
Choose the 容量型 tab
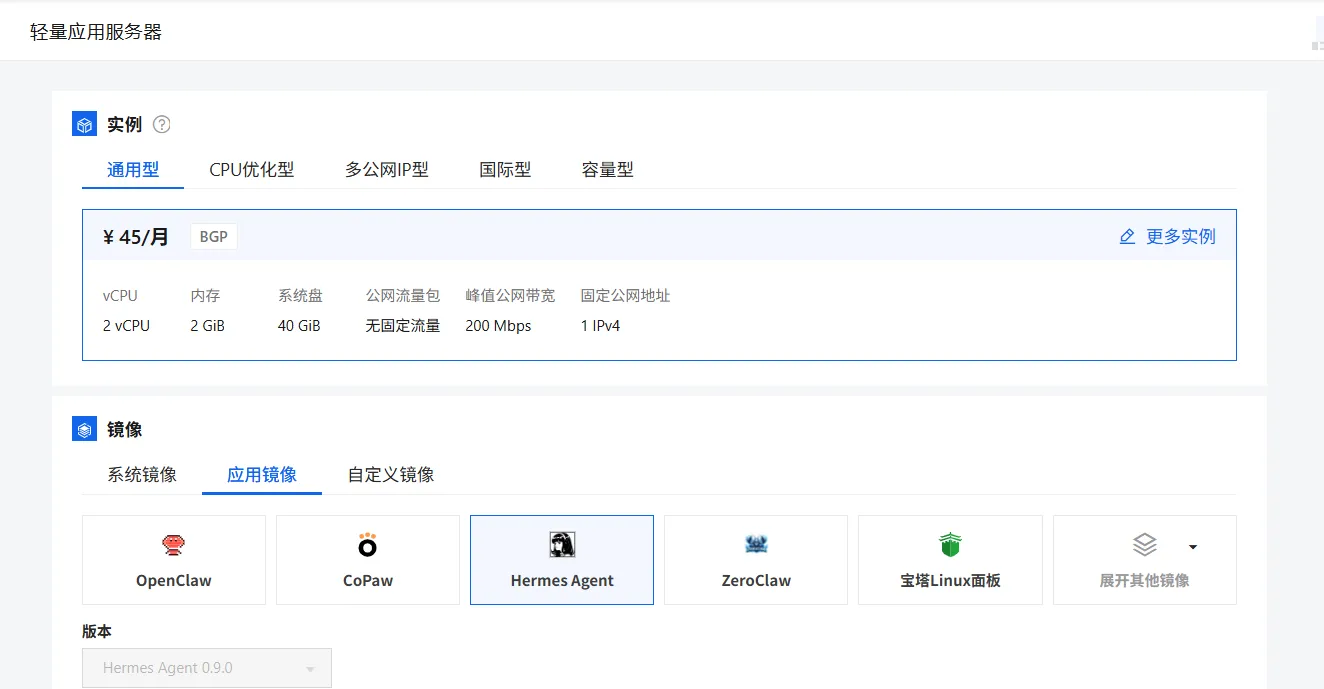[608, 170]
